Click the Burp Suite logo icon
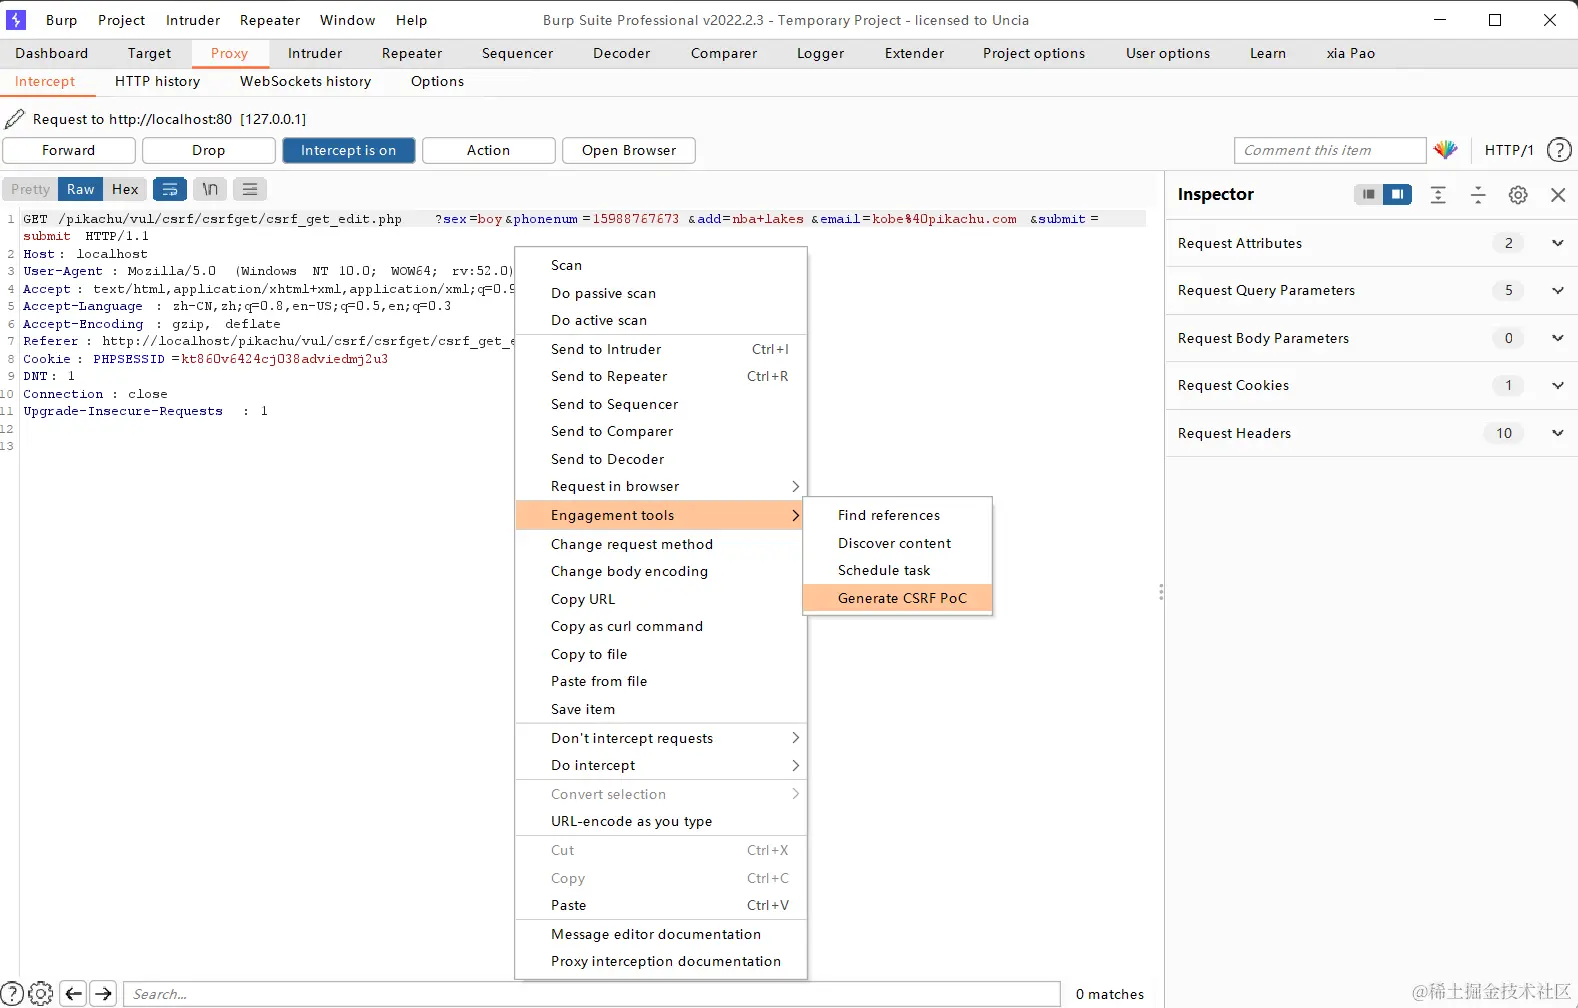This screenshot has width=1578, height=1008. pos(16,20)
